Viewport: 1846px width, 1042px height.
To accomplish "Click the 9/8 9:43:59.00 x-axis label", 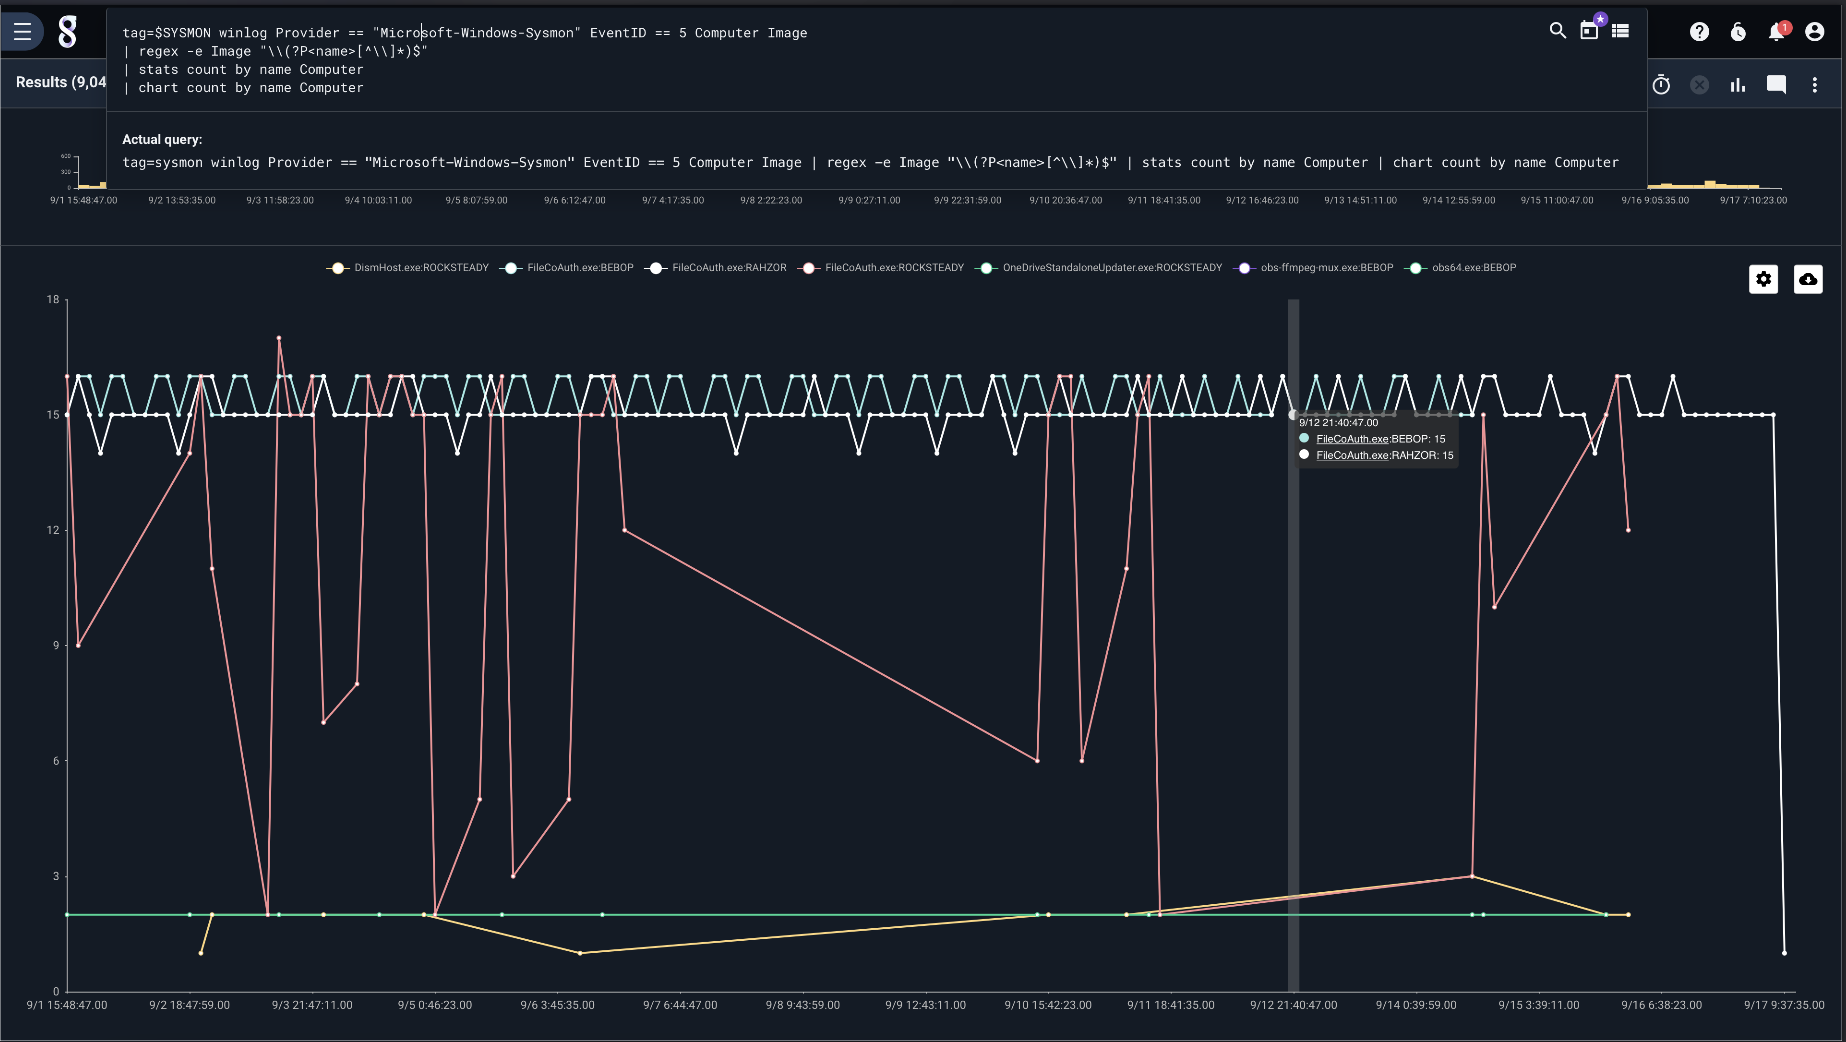I will (803, 1005).
